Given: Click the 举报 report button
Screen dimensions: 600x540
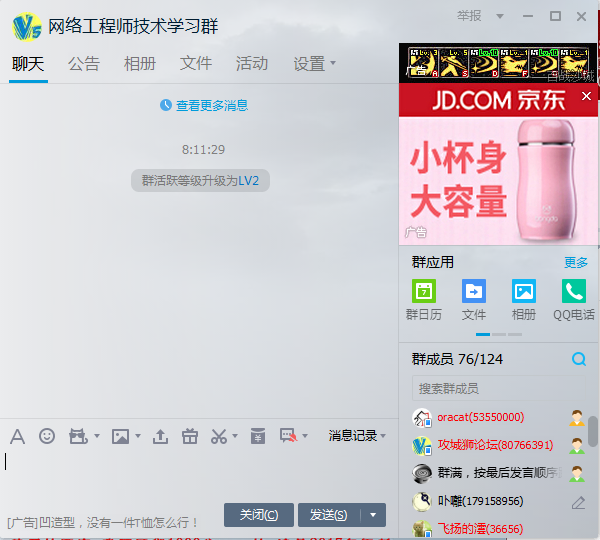Looking at the screenshot, I should 469,16.
